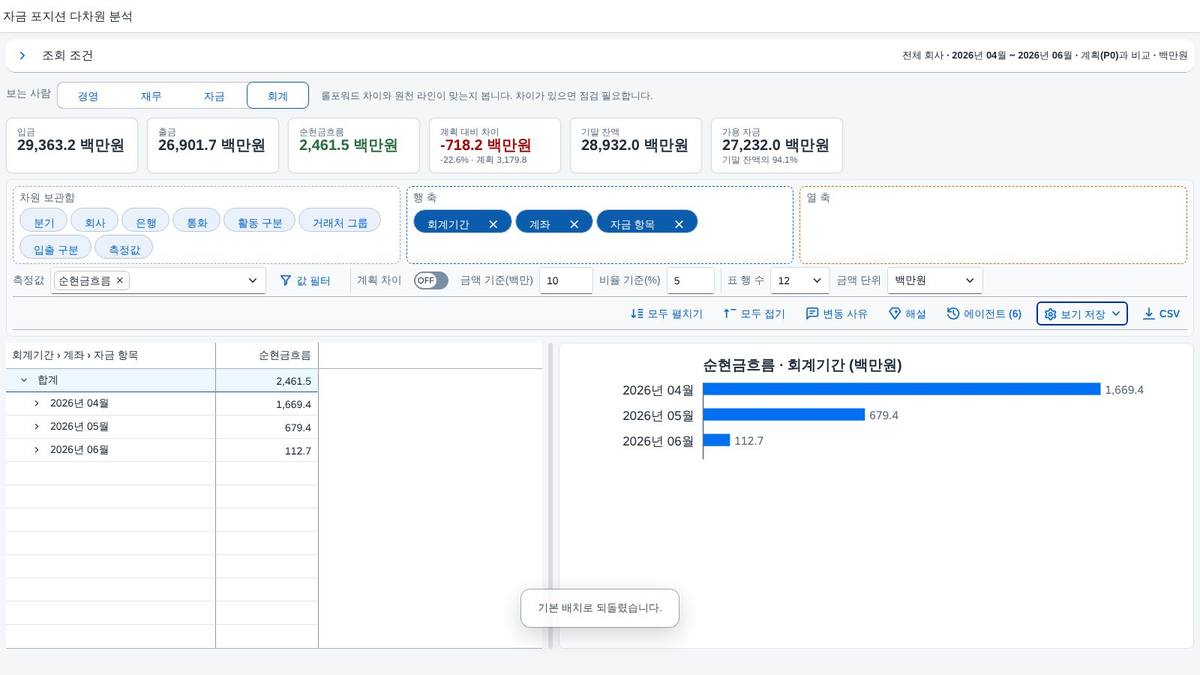Toggle the 계획 차이 switch
The height and width of the screenshot is (675, 1200).
point(431,281)
